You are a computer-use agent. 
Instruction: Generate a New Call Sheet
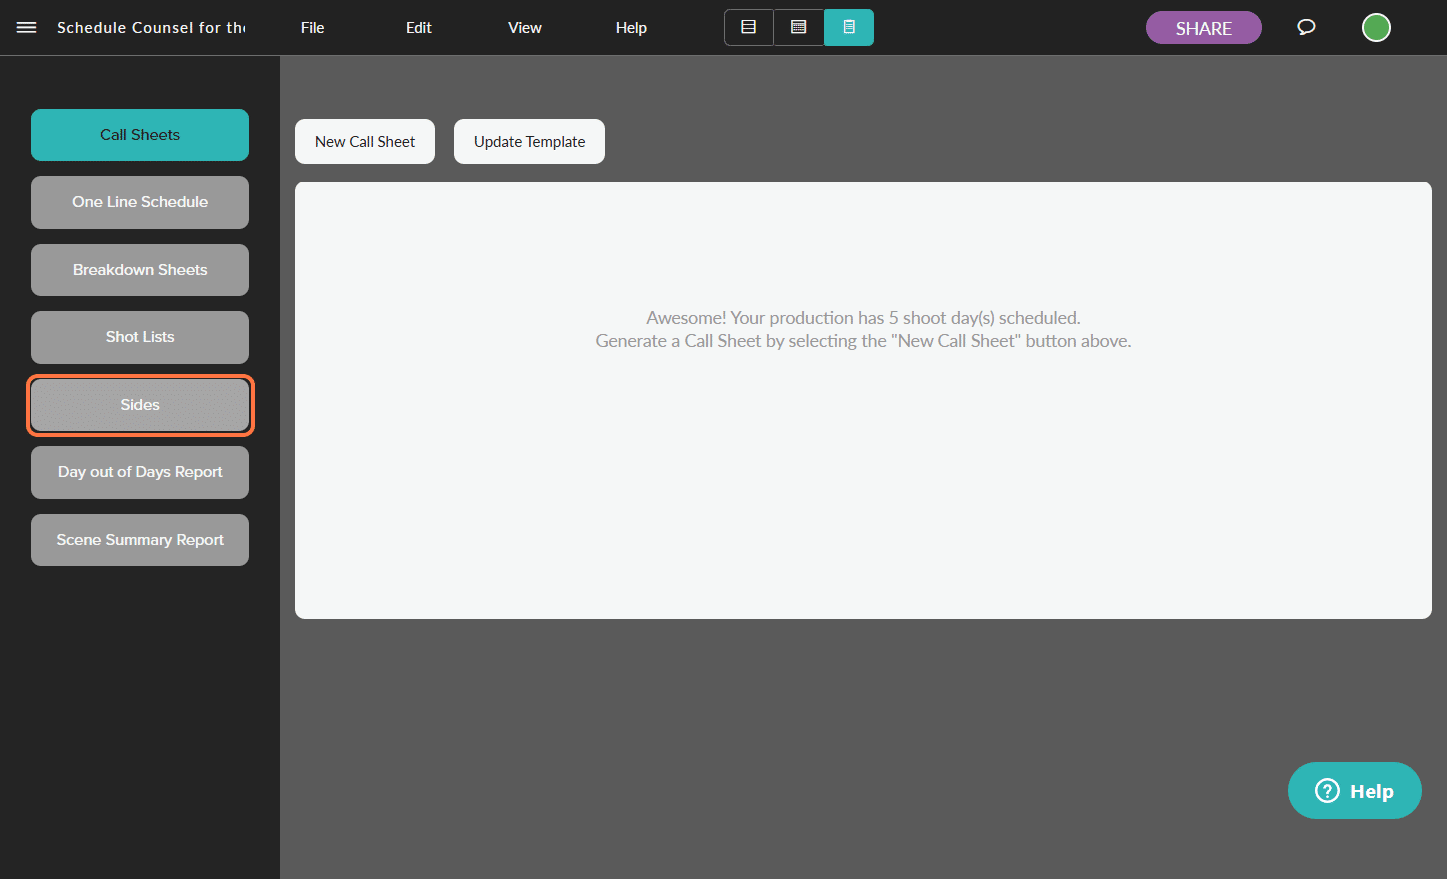pyautogui.click(x=364, y=141)
